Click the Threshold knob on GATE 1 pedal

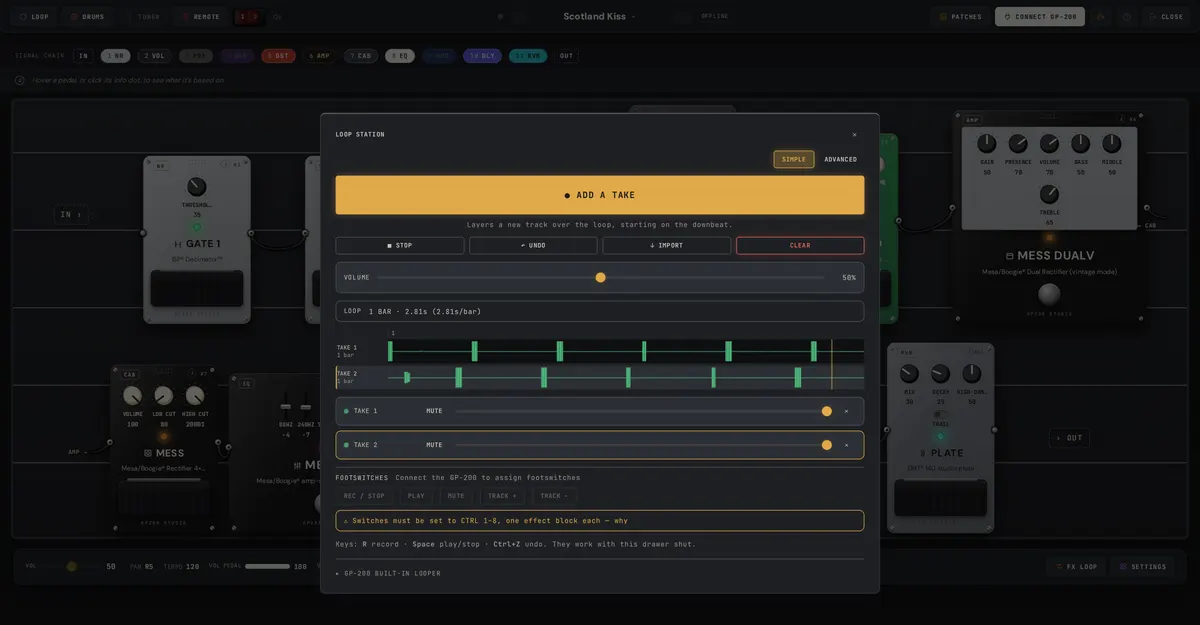point(197,187)
